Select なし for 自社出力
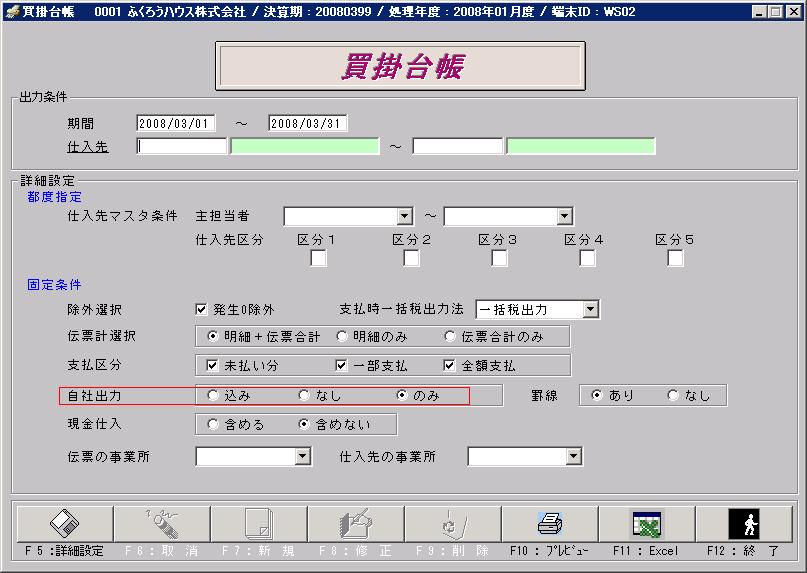This screenshot has height=573, width=807. tap(304, 395)
